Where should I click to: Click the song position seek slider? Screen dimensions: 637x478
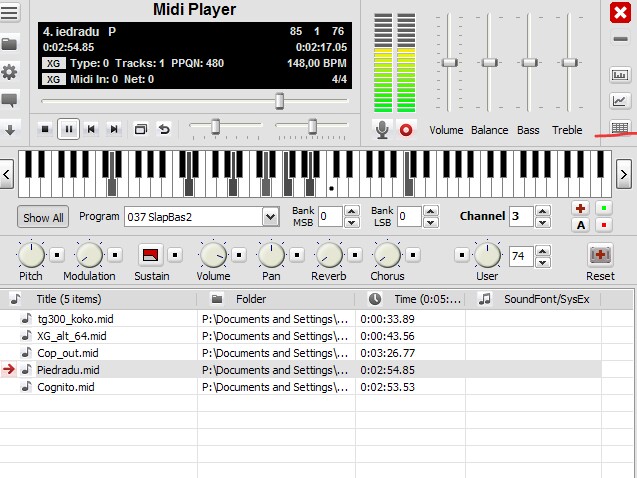pos(195,101)
